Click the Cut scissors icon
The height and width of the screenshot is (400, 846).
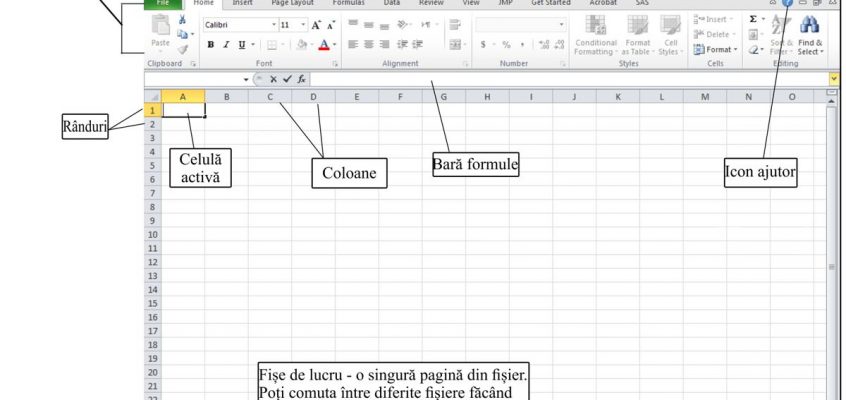(x=182, y=20)
